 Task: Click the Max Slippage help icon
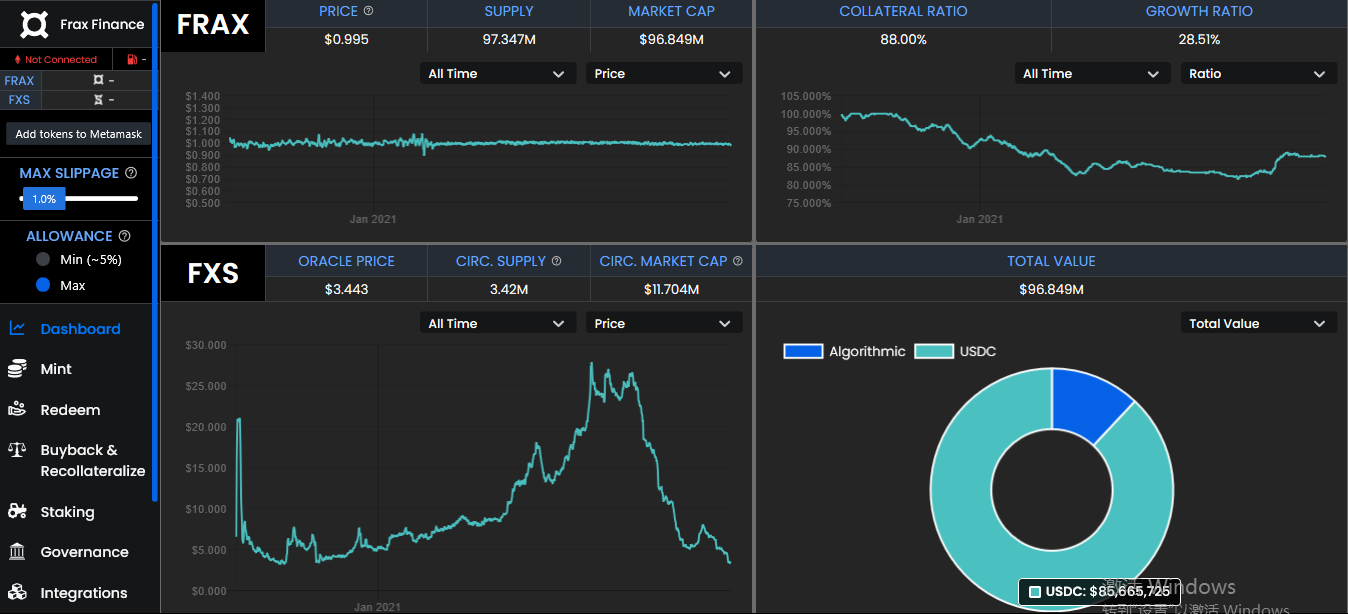[x=131, y=173]
